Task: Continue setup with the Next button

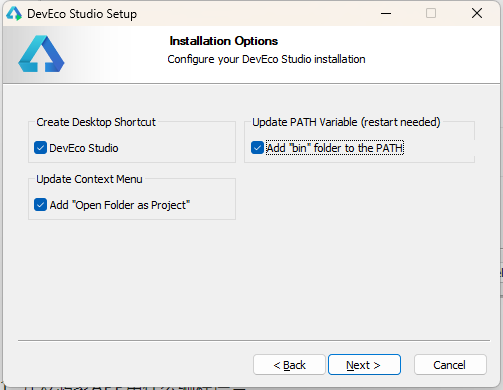Action: click(x=364, y=365)
